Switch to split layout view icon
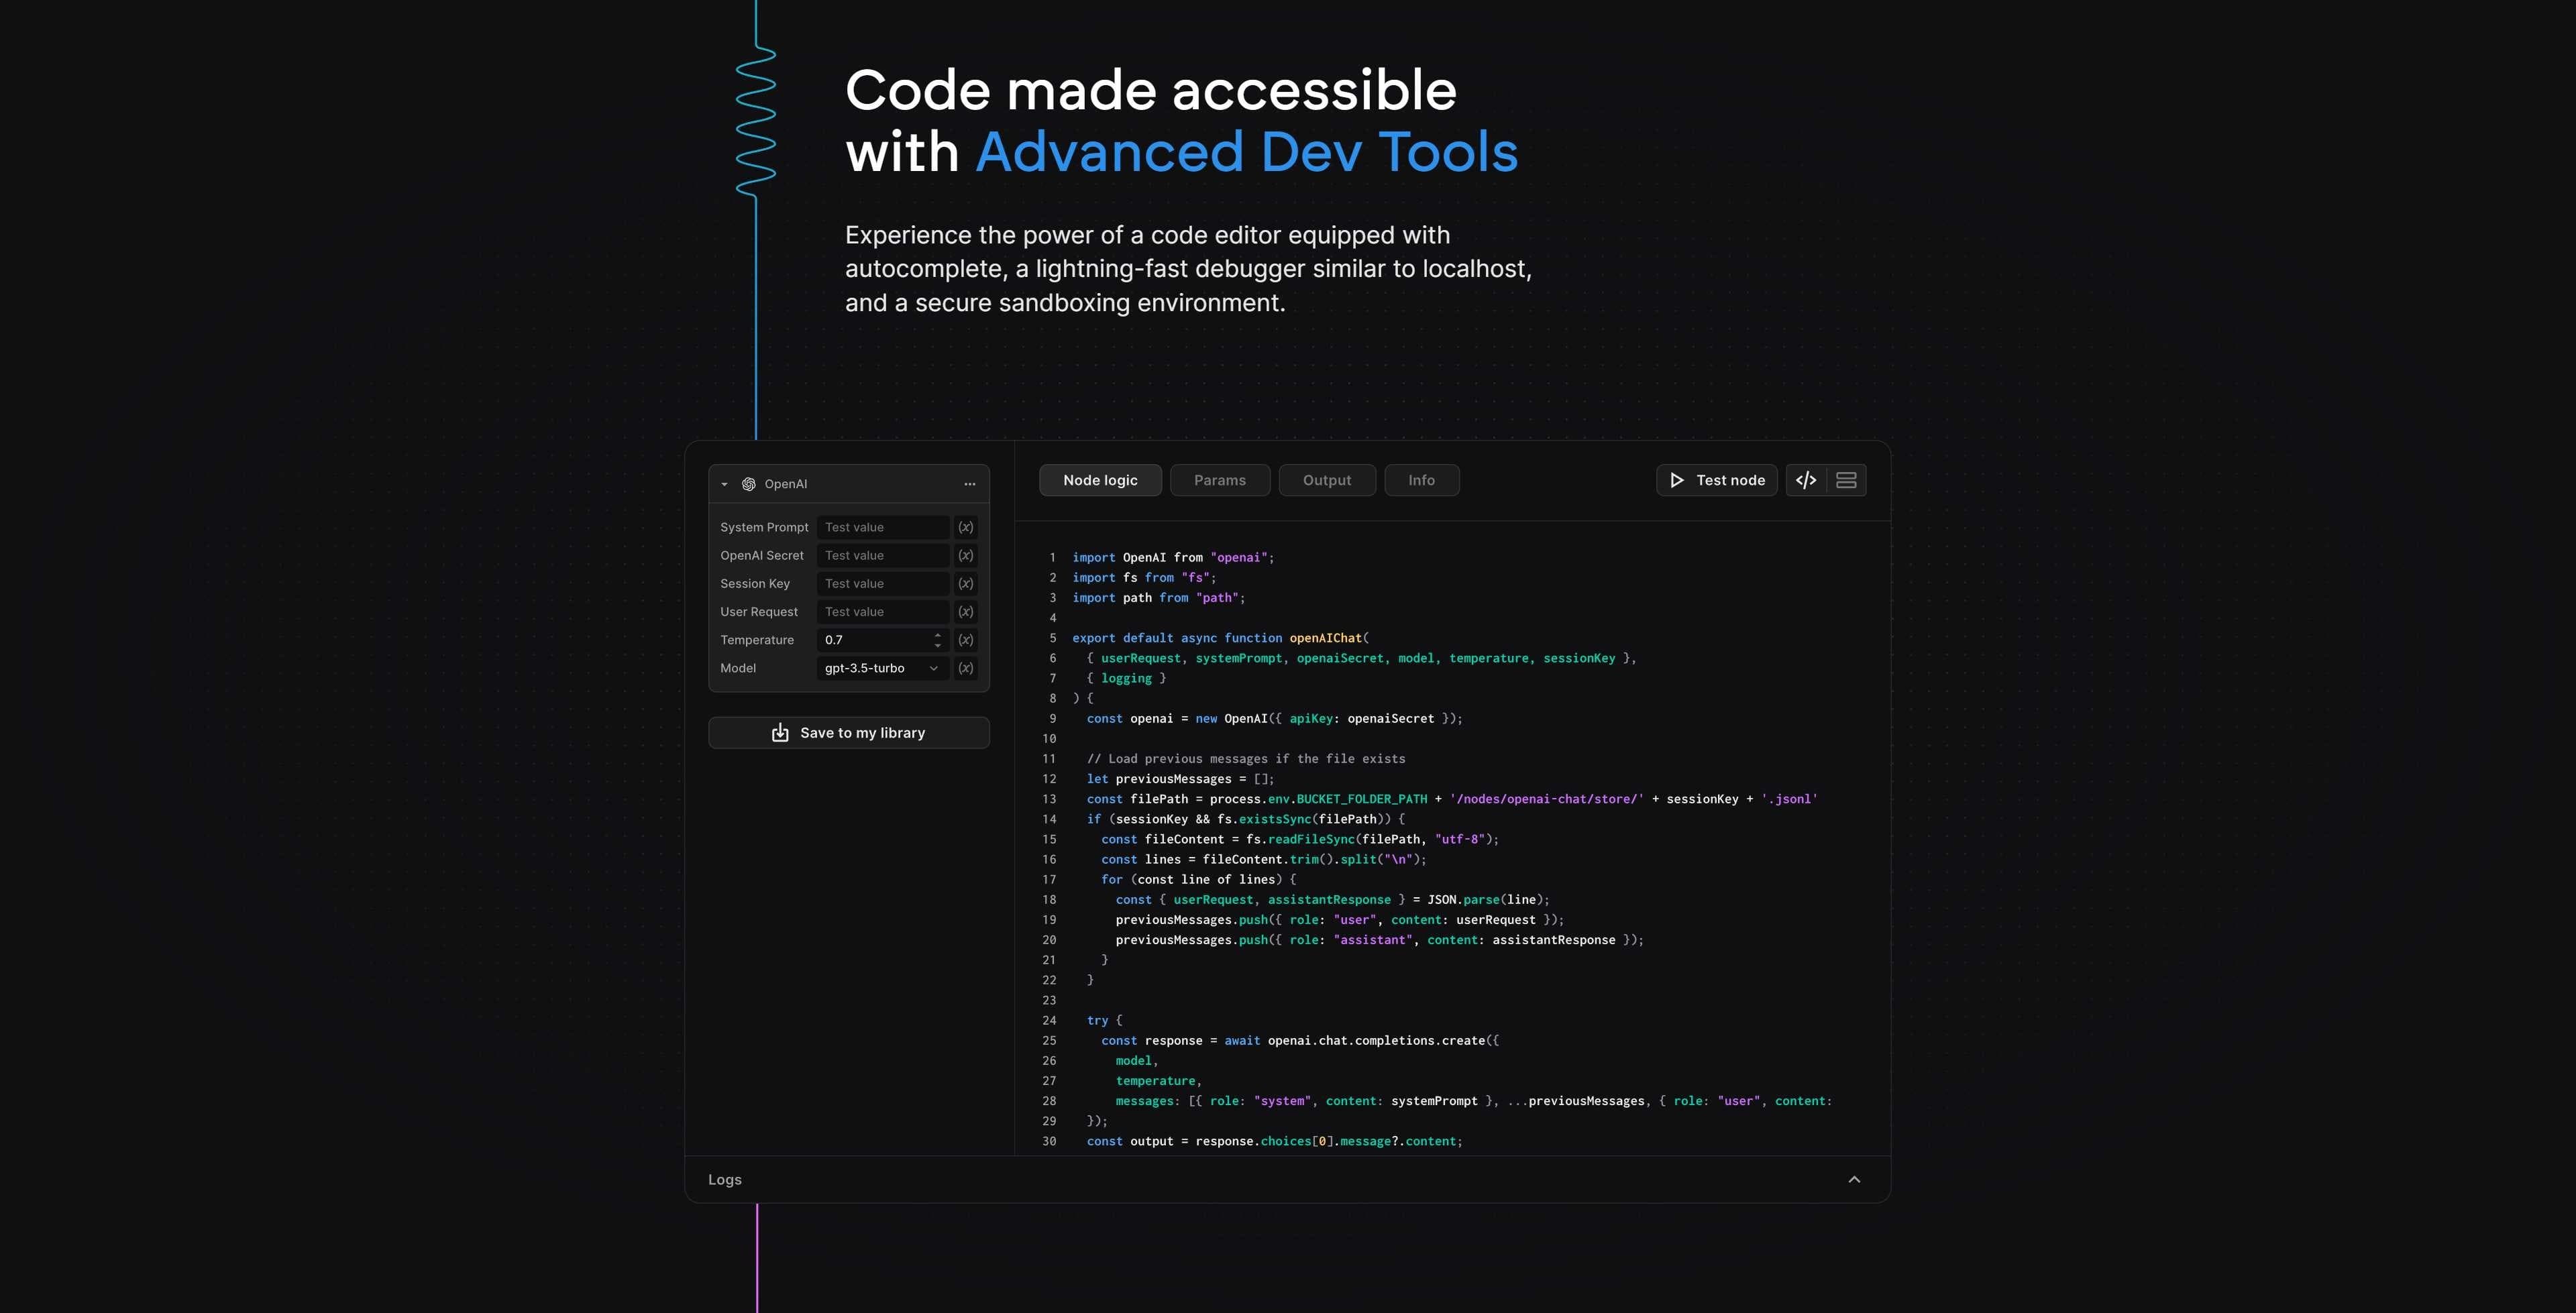The image size is (2576, 1313). point(1845,480)
